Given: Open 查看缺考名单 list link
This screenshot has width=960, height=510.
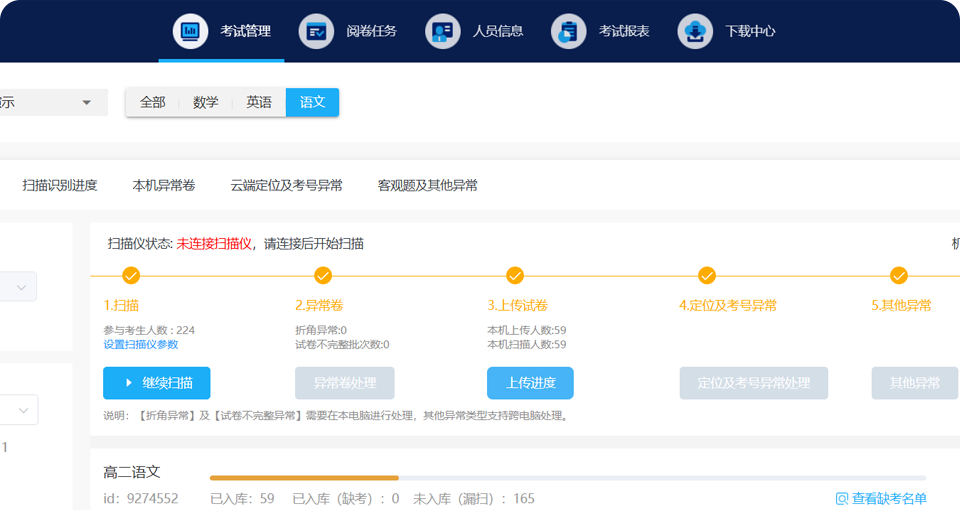Looking at the screenshot, I should 881,498.
